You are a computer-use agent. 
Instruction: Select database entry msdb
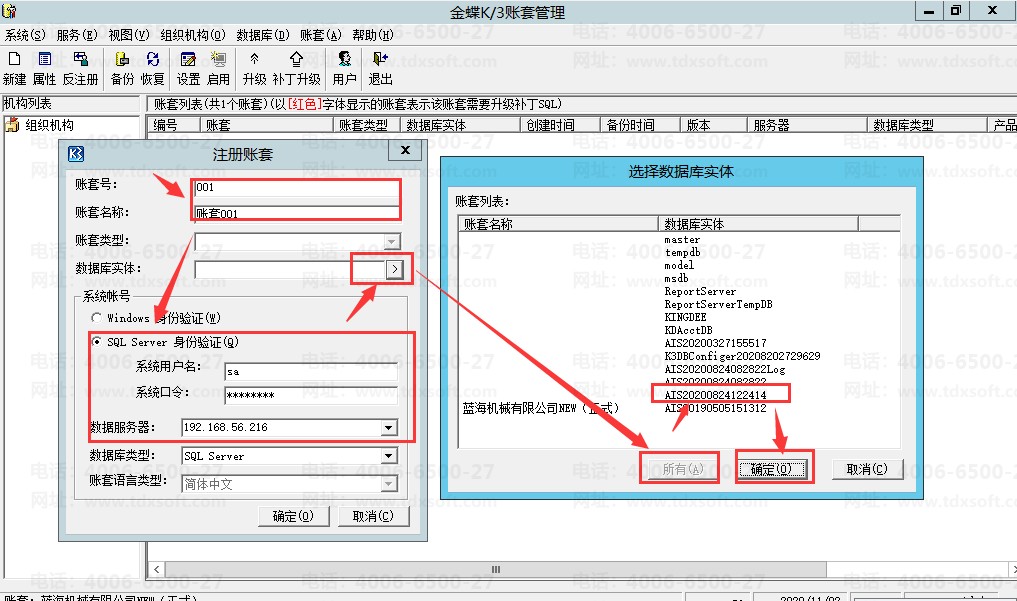pyautogui.click(x=676, y=278)
